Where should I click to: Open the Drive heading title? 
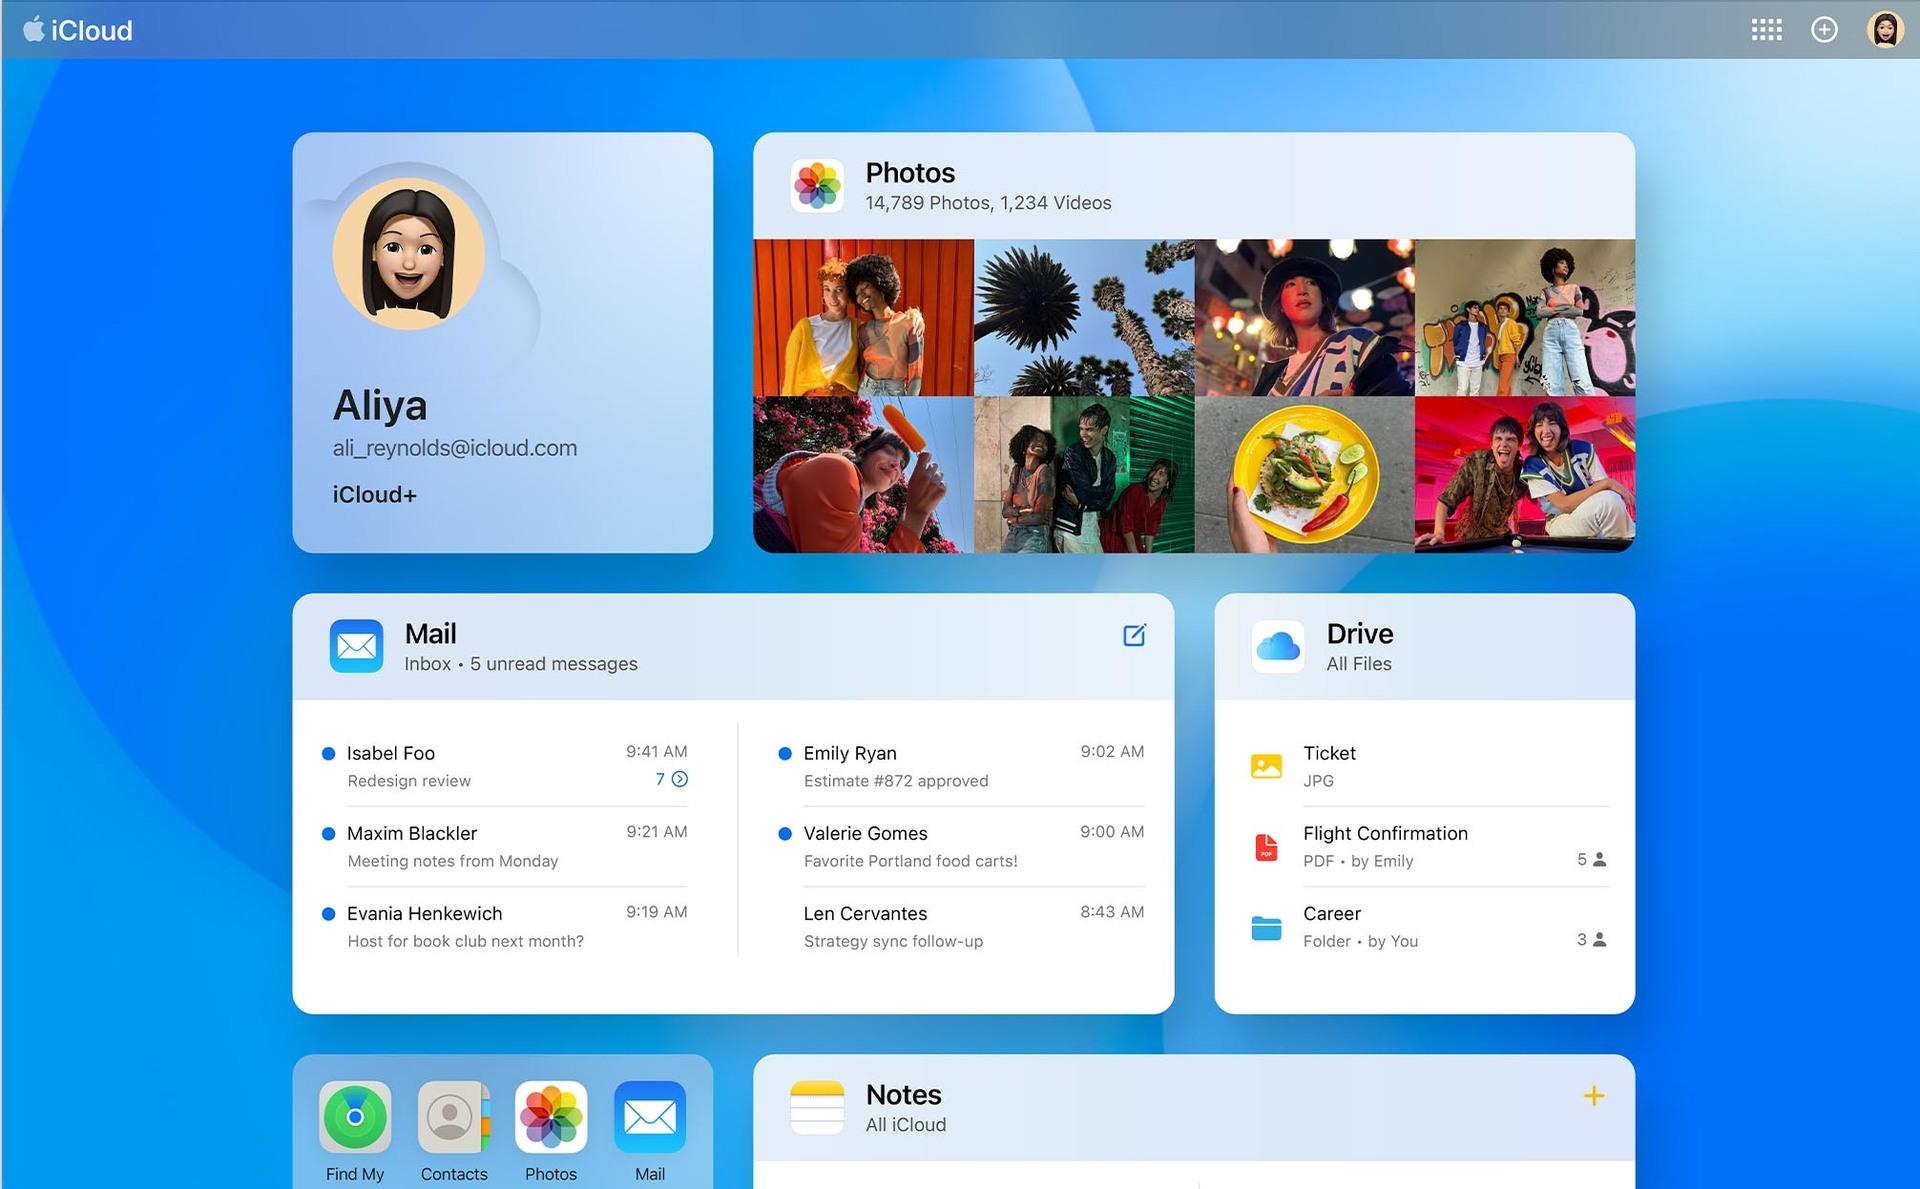point(1359,634)
